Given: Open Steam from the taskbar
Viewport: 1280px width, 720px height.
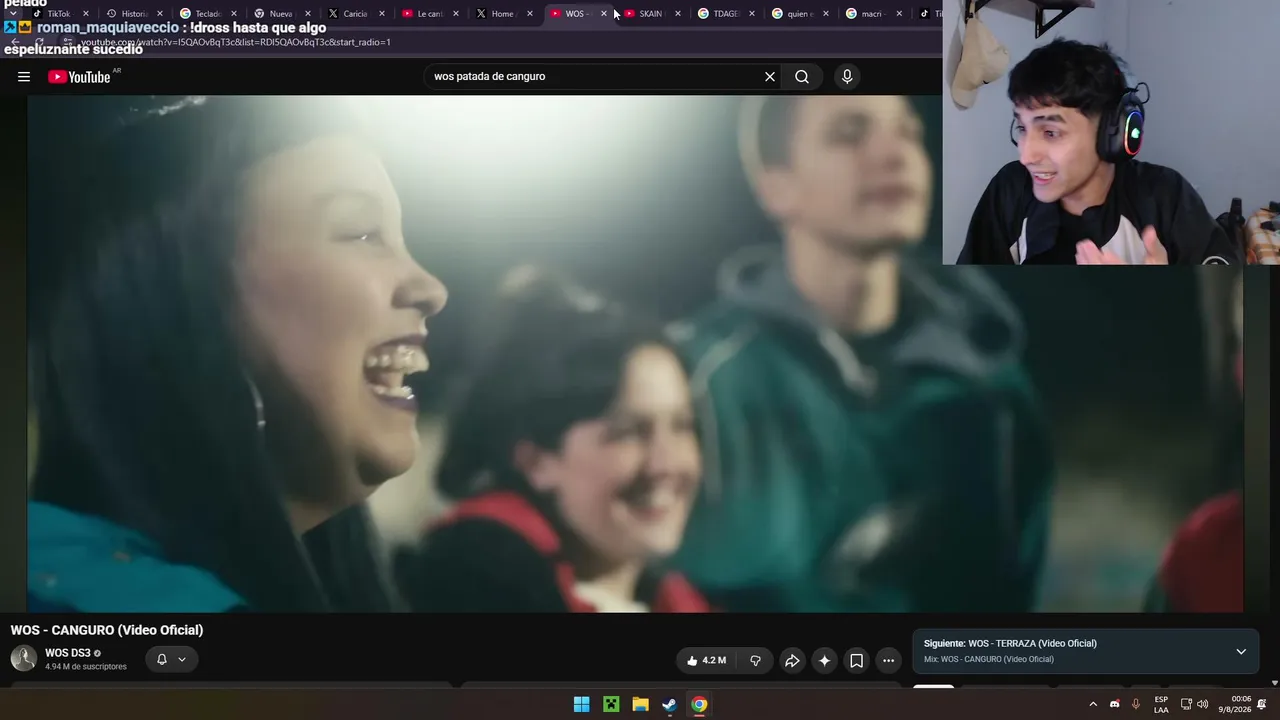Looking at the screenshot, I should coord(669,704).
